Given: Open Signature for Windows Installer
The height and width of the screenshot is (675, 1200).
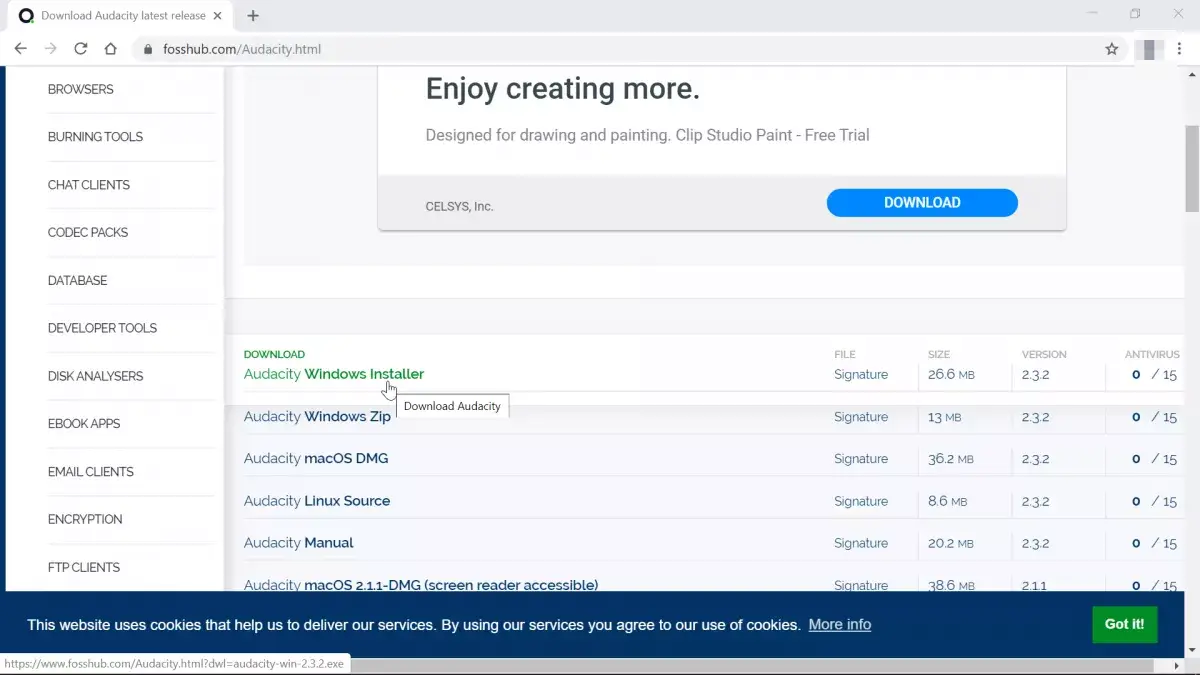Looking at the screenshot, I should point(861,374).
